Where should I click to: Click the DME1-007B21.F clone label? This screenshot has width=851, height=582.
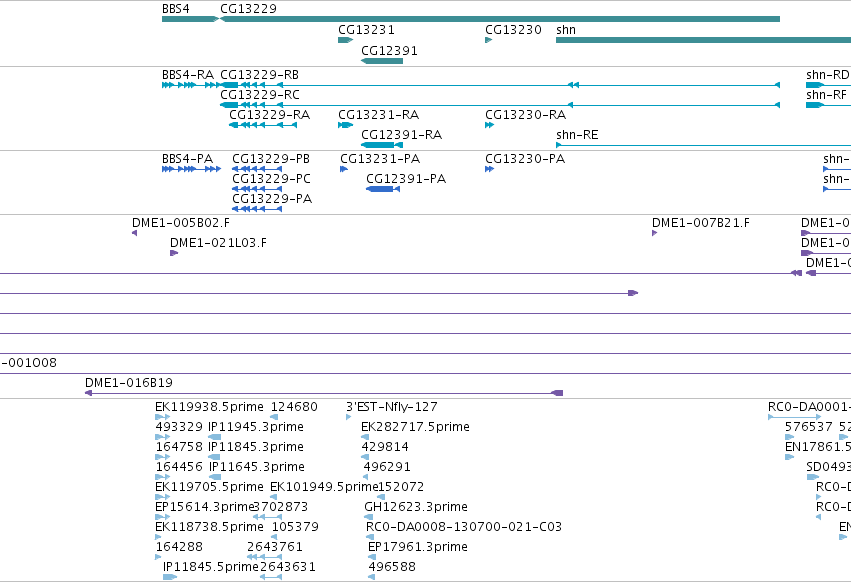point(701,223)
